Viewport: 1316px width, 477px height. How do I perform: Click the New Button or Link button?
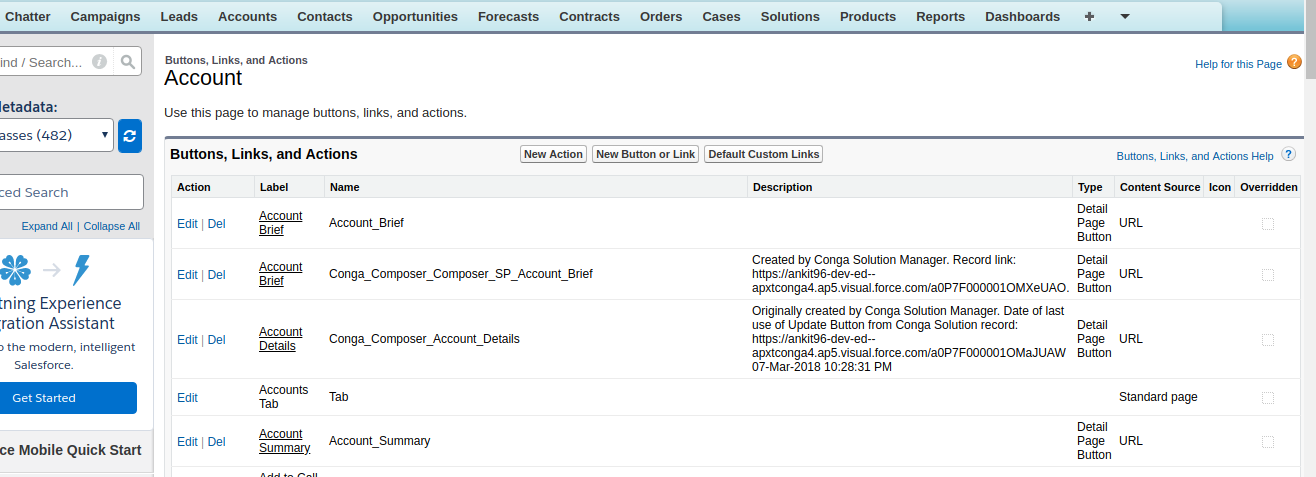tap(645, 154)
